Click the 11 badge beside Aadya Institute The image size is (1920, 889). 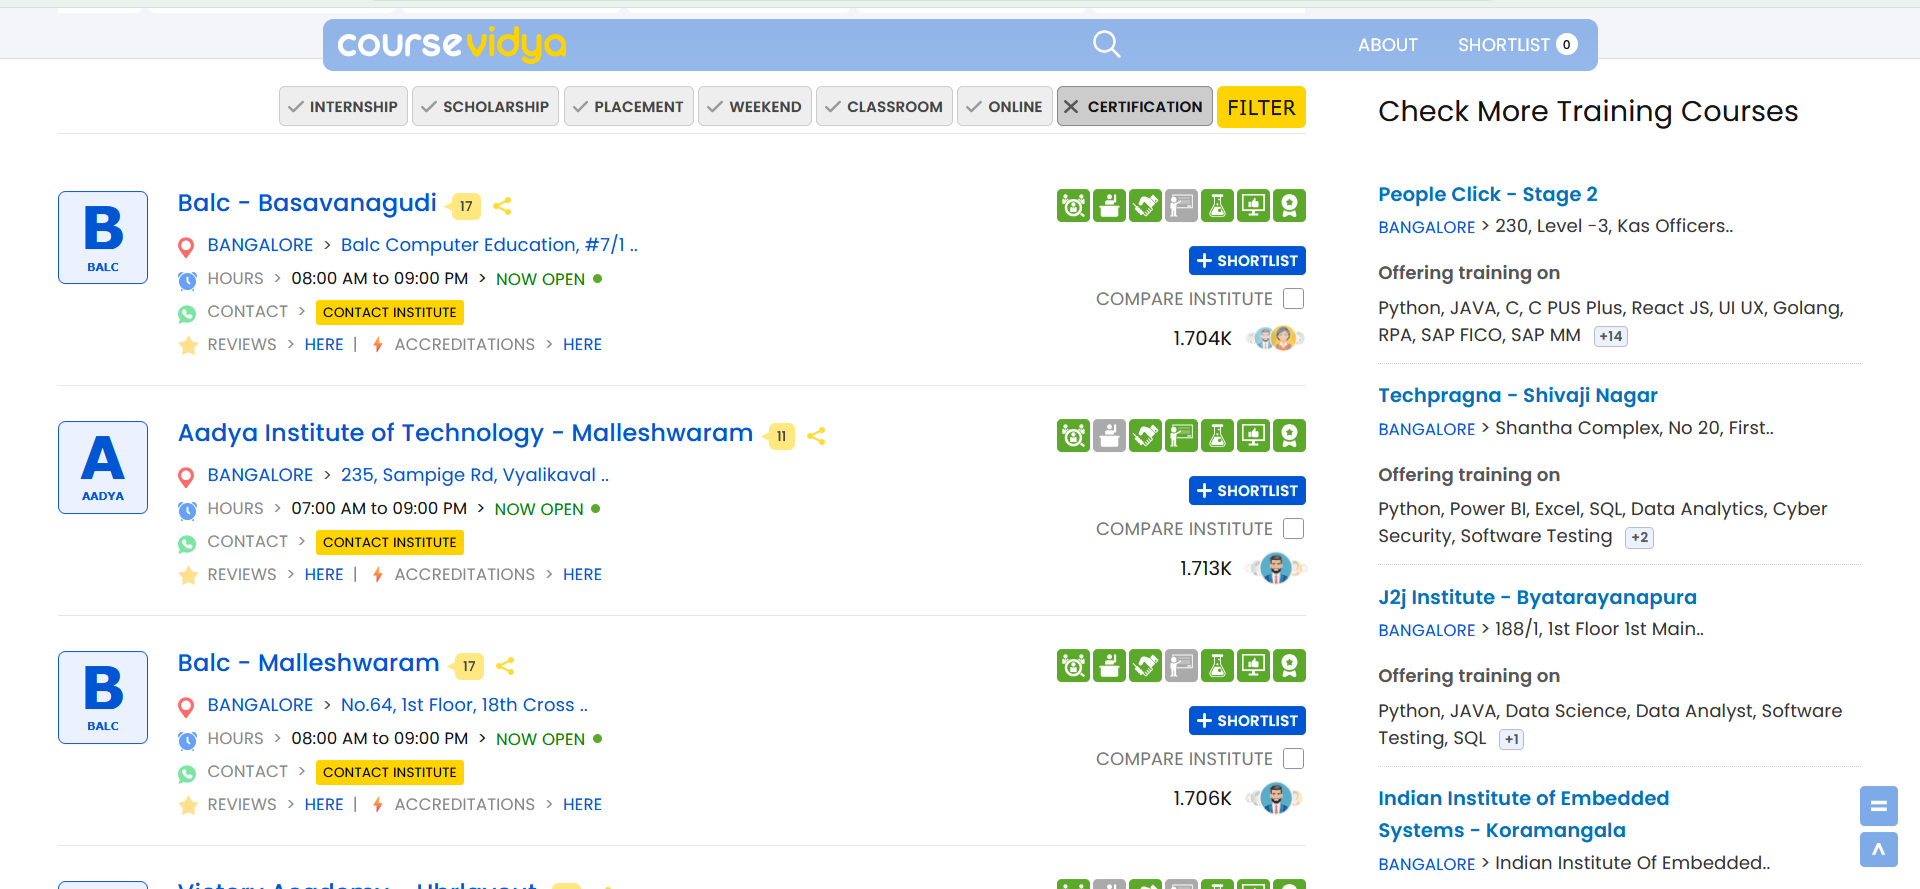[781, 436]
